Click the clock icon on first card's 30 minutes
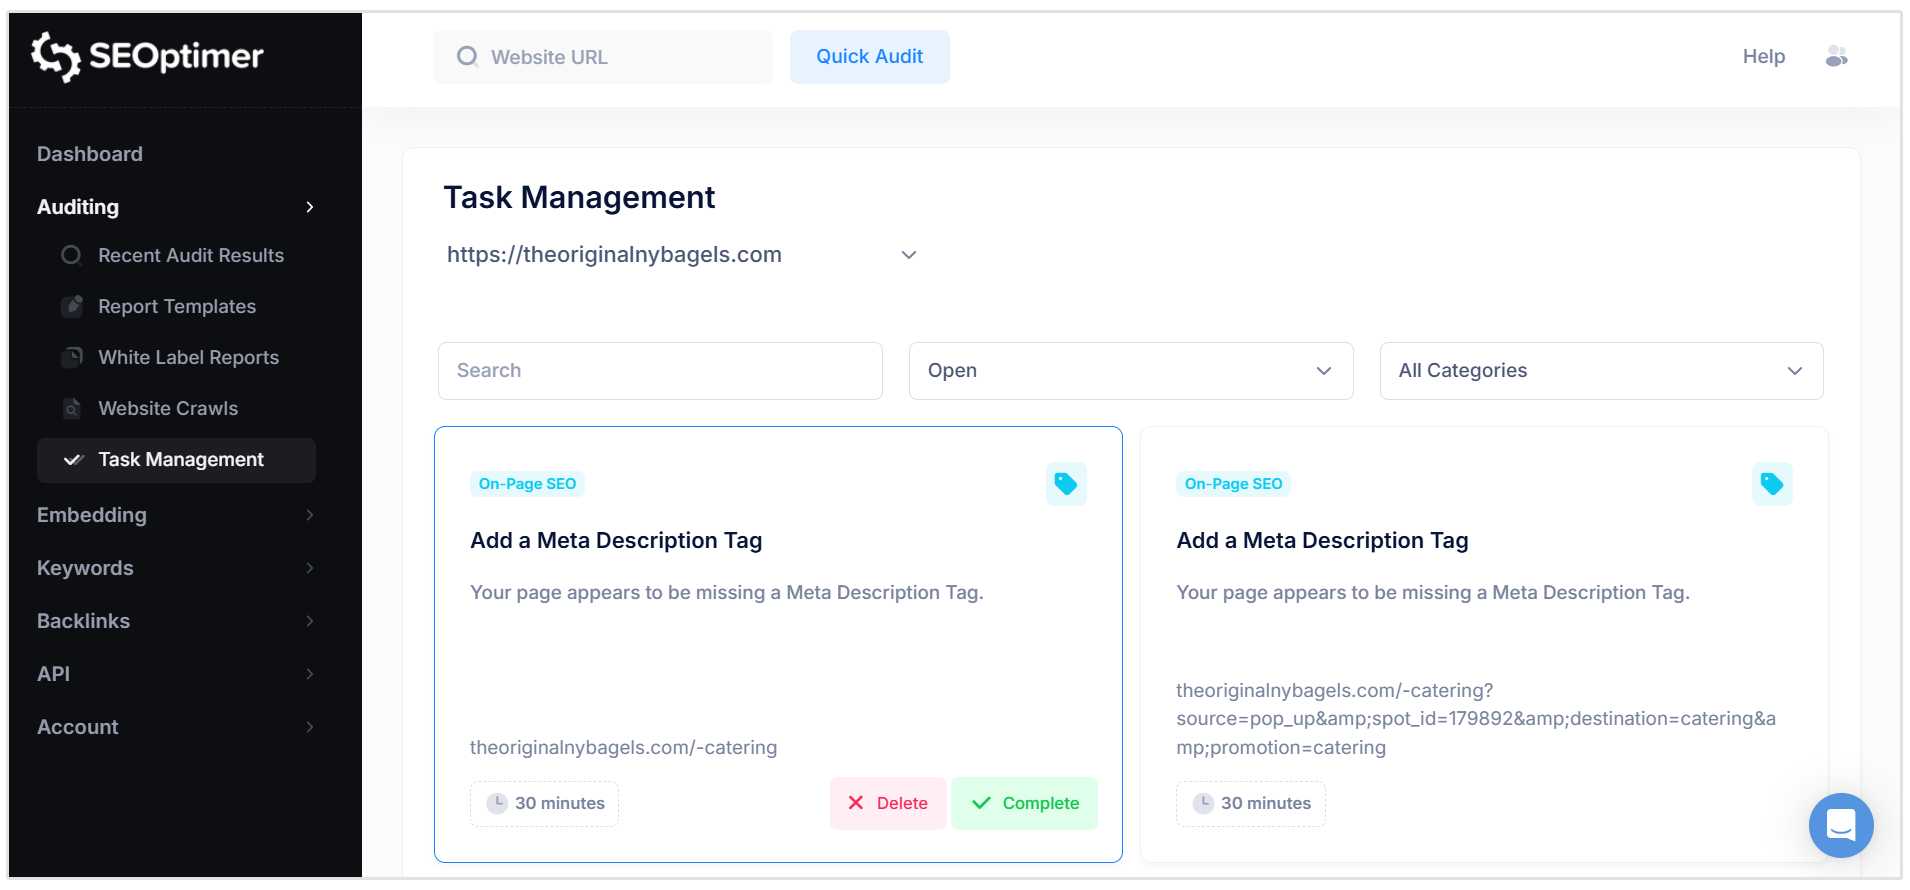This screenshot has width=1910, height=890. (497, 803)
